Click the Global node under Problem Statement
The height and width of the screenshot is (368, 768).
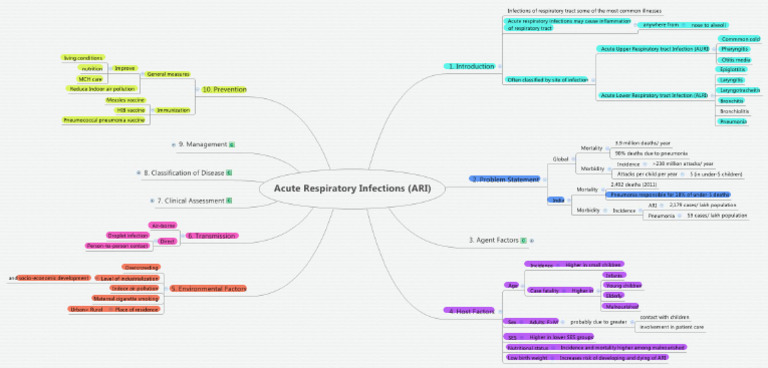(560, 160)
